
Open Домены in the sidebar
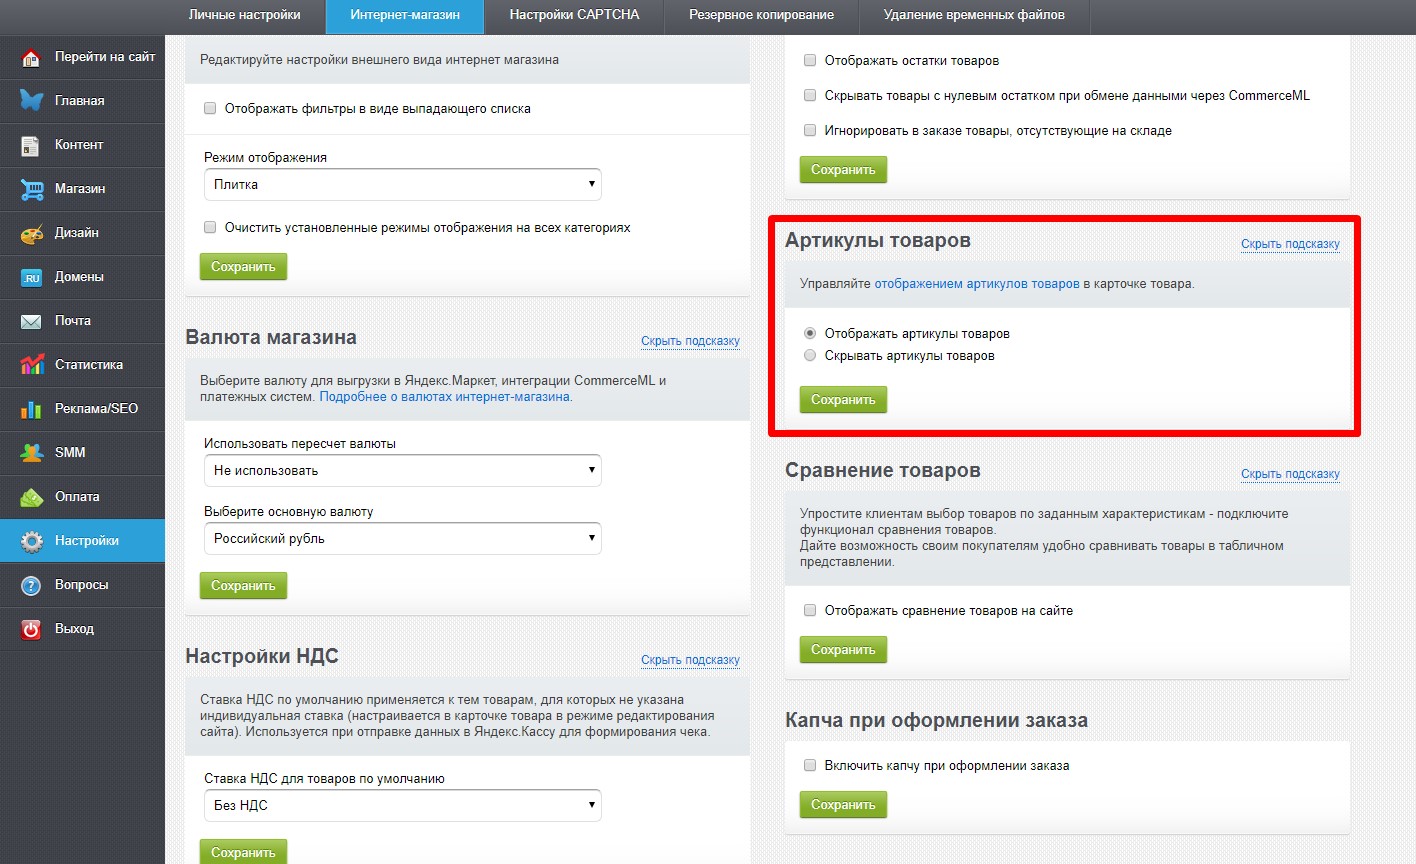82,277
